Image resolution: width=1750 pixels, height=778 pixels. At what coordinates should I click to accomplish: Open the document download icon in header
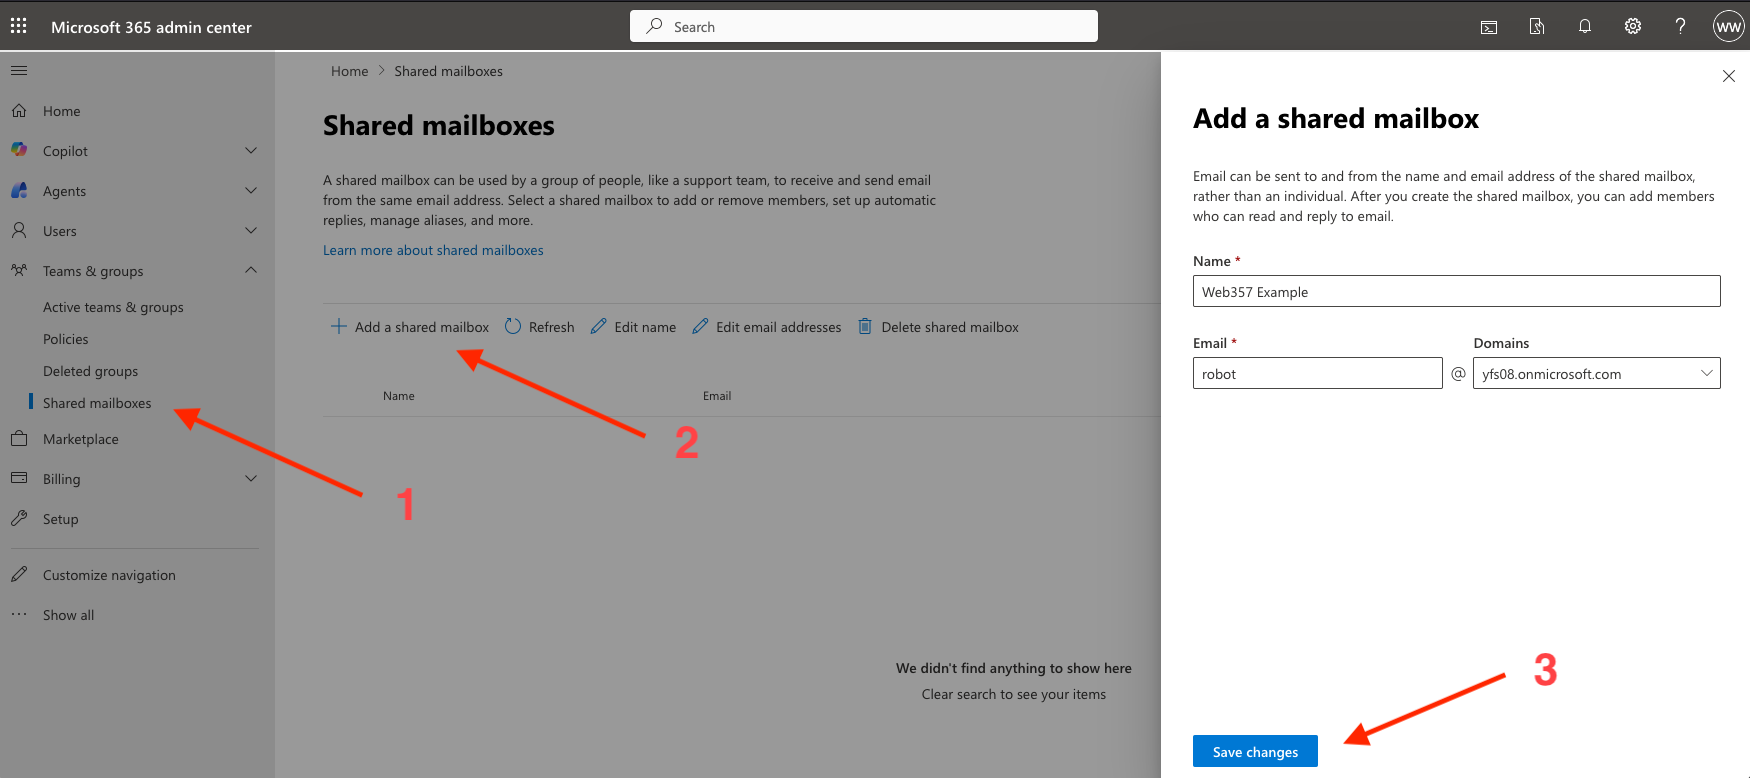click(1537, 27)
